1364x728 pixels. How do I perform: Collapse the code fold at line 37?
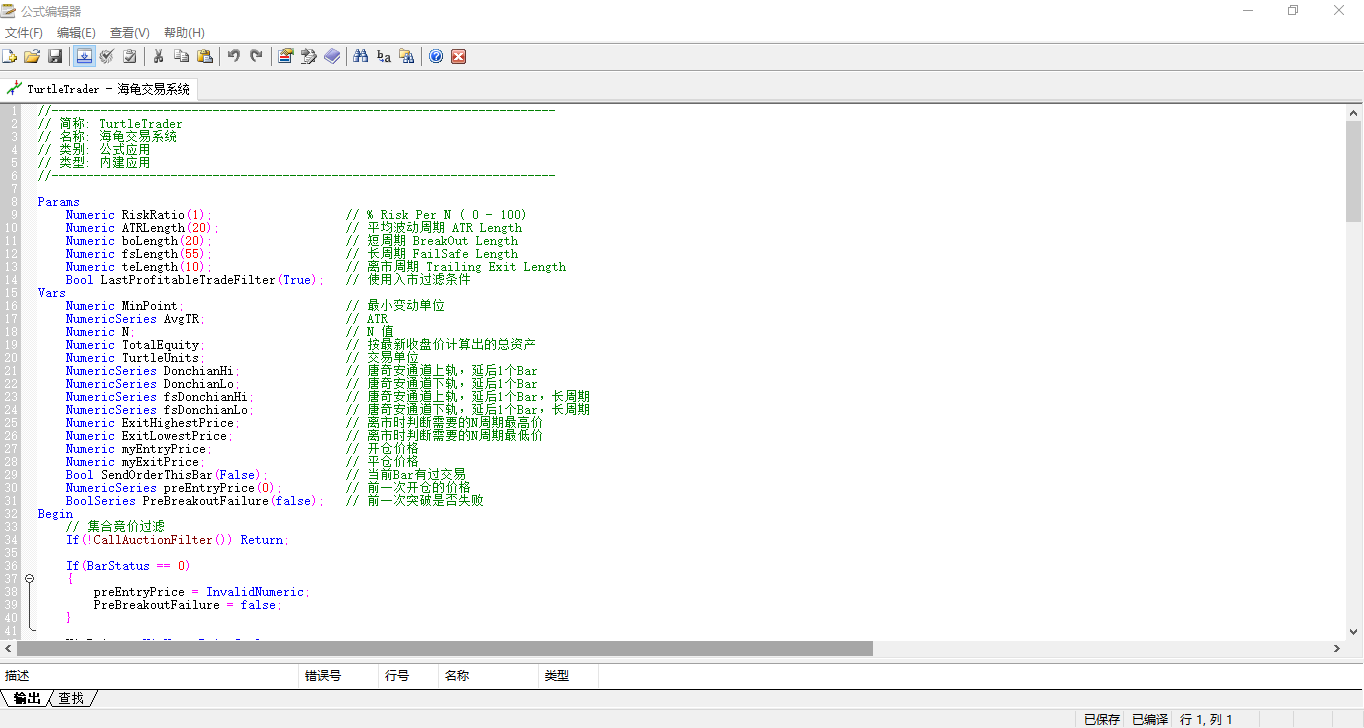(29, 579)
